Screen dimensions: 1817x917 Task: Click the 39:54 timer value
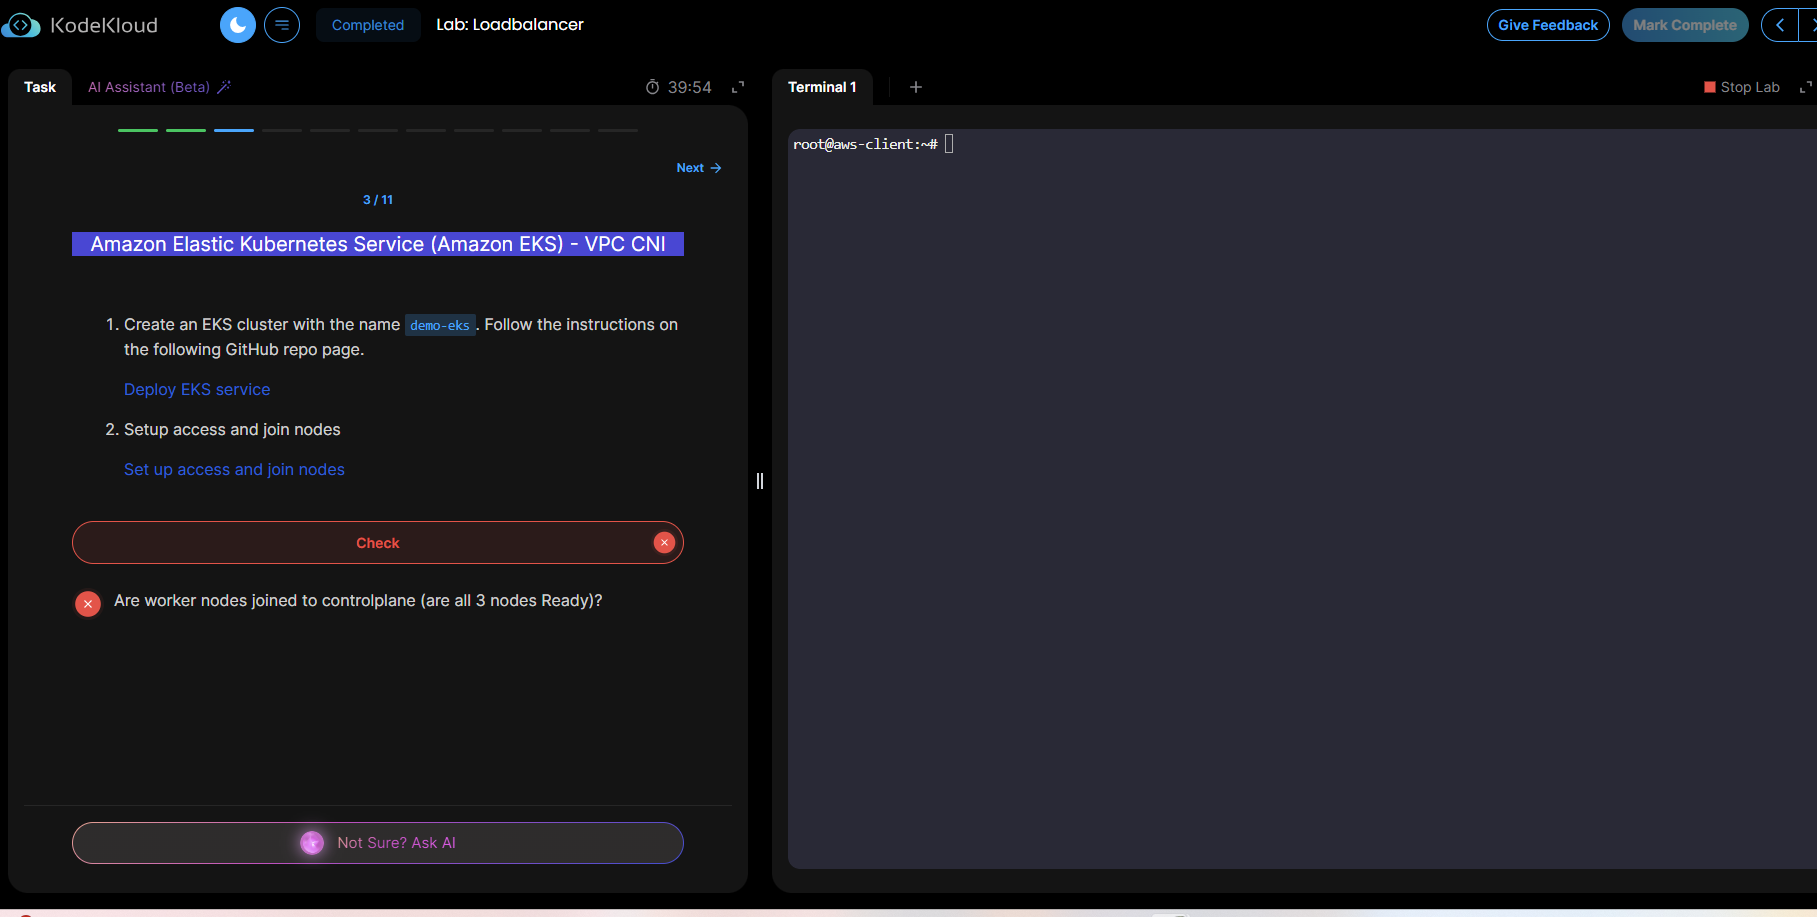click(690, 87)
